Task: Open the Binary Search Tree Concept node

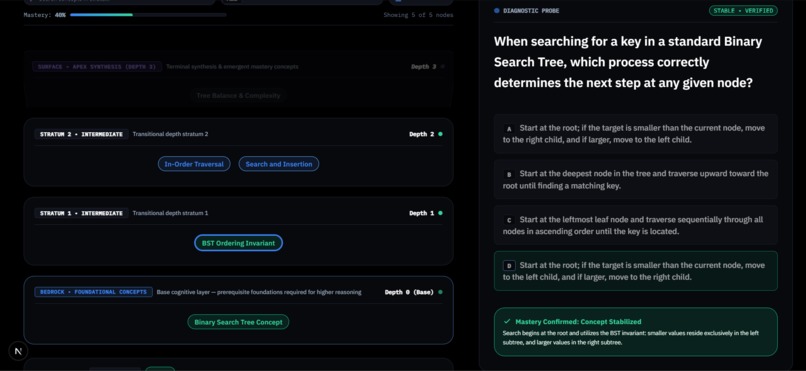Action: (x=238, y=322)
